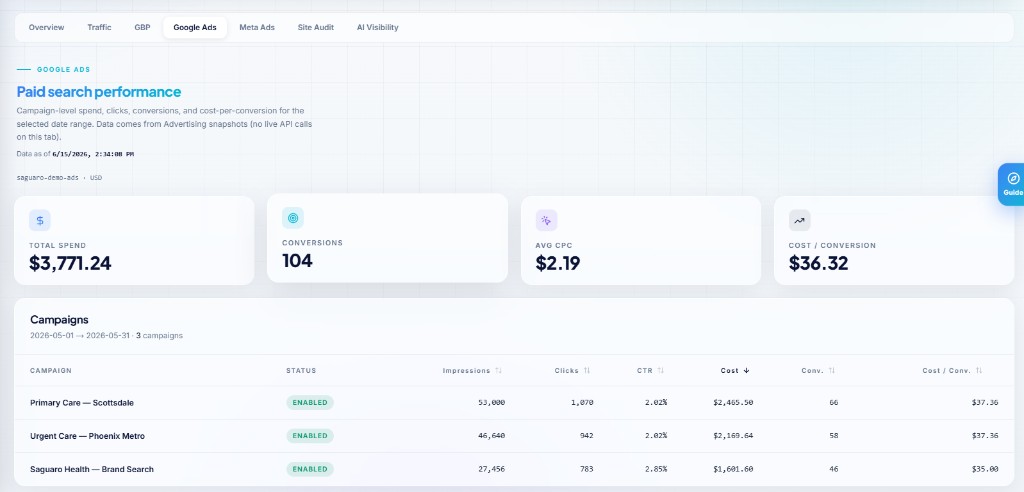Click the 783 clicks cell
The width and height of the screenshot is (1024, 492).
586,469
